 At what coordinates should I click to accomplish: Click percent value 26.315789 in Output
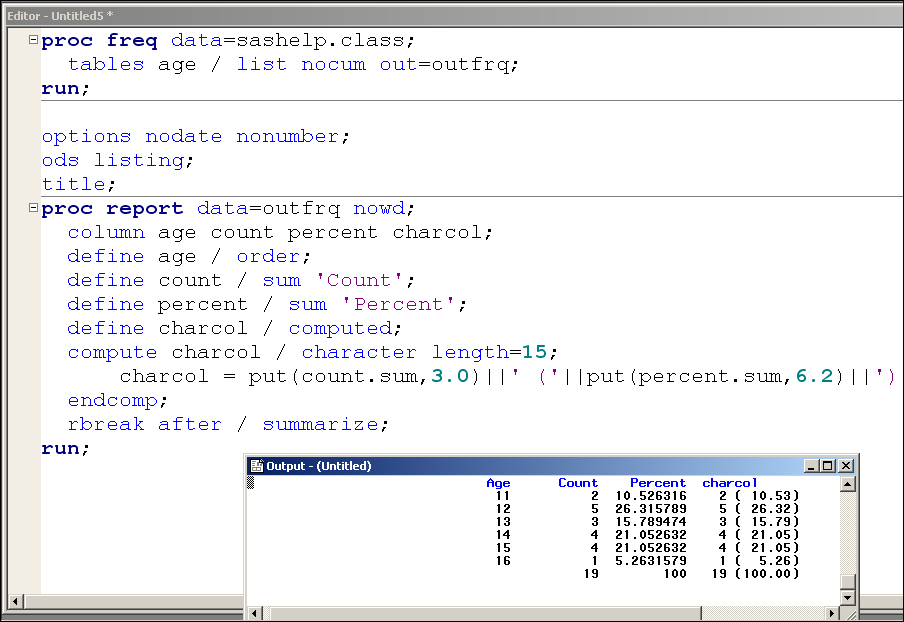[x=651, y=509]
